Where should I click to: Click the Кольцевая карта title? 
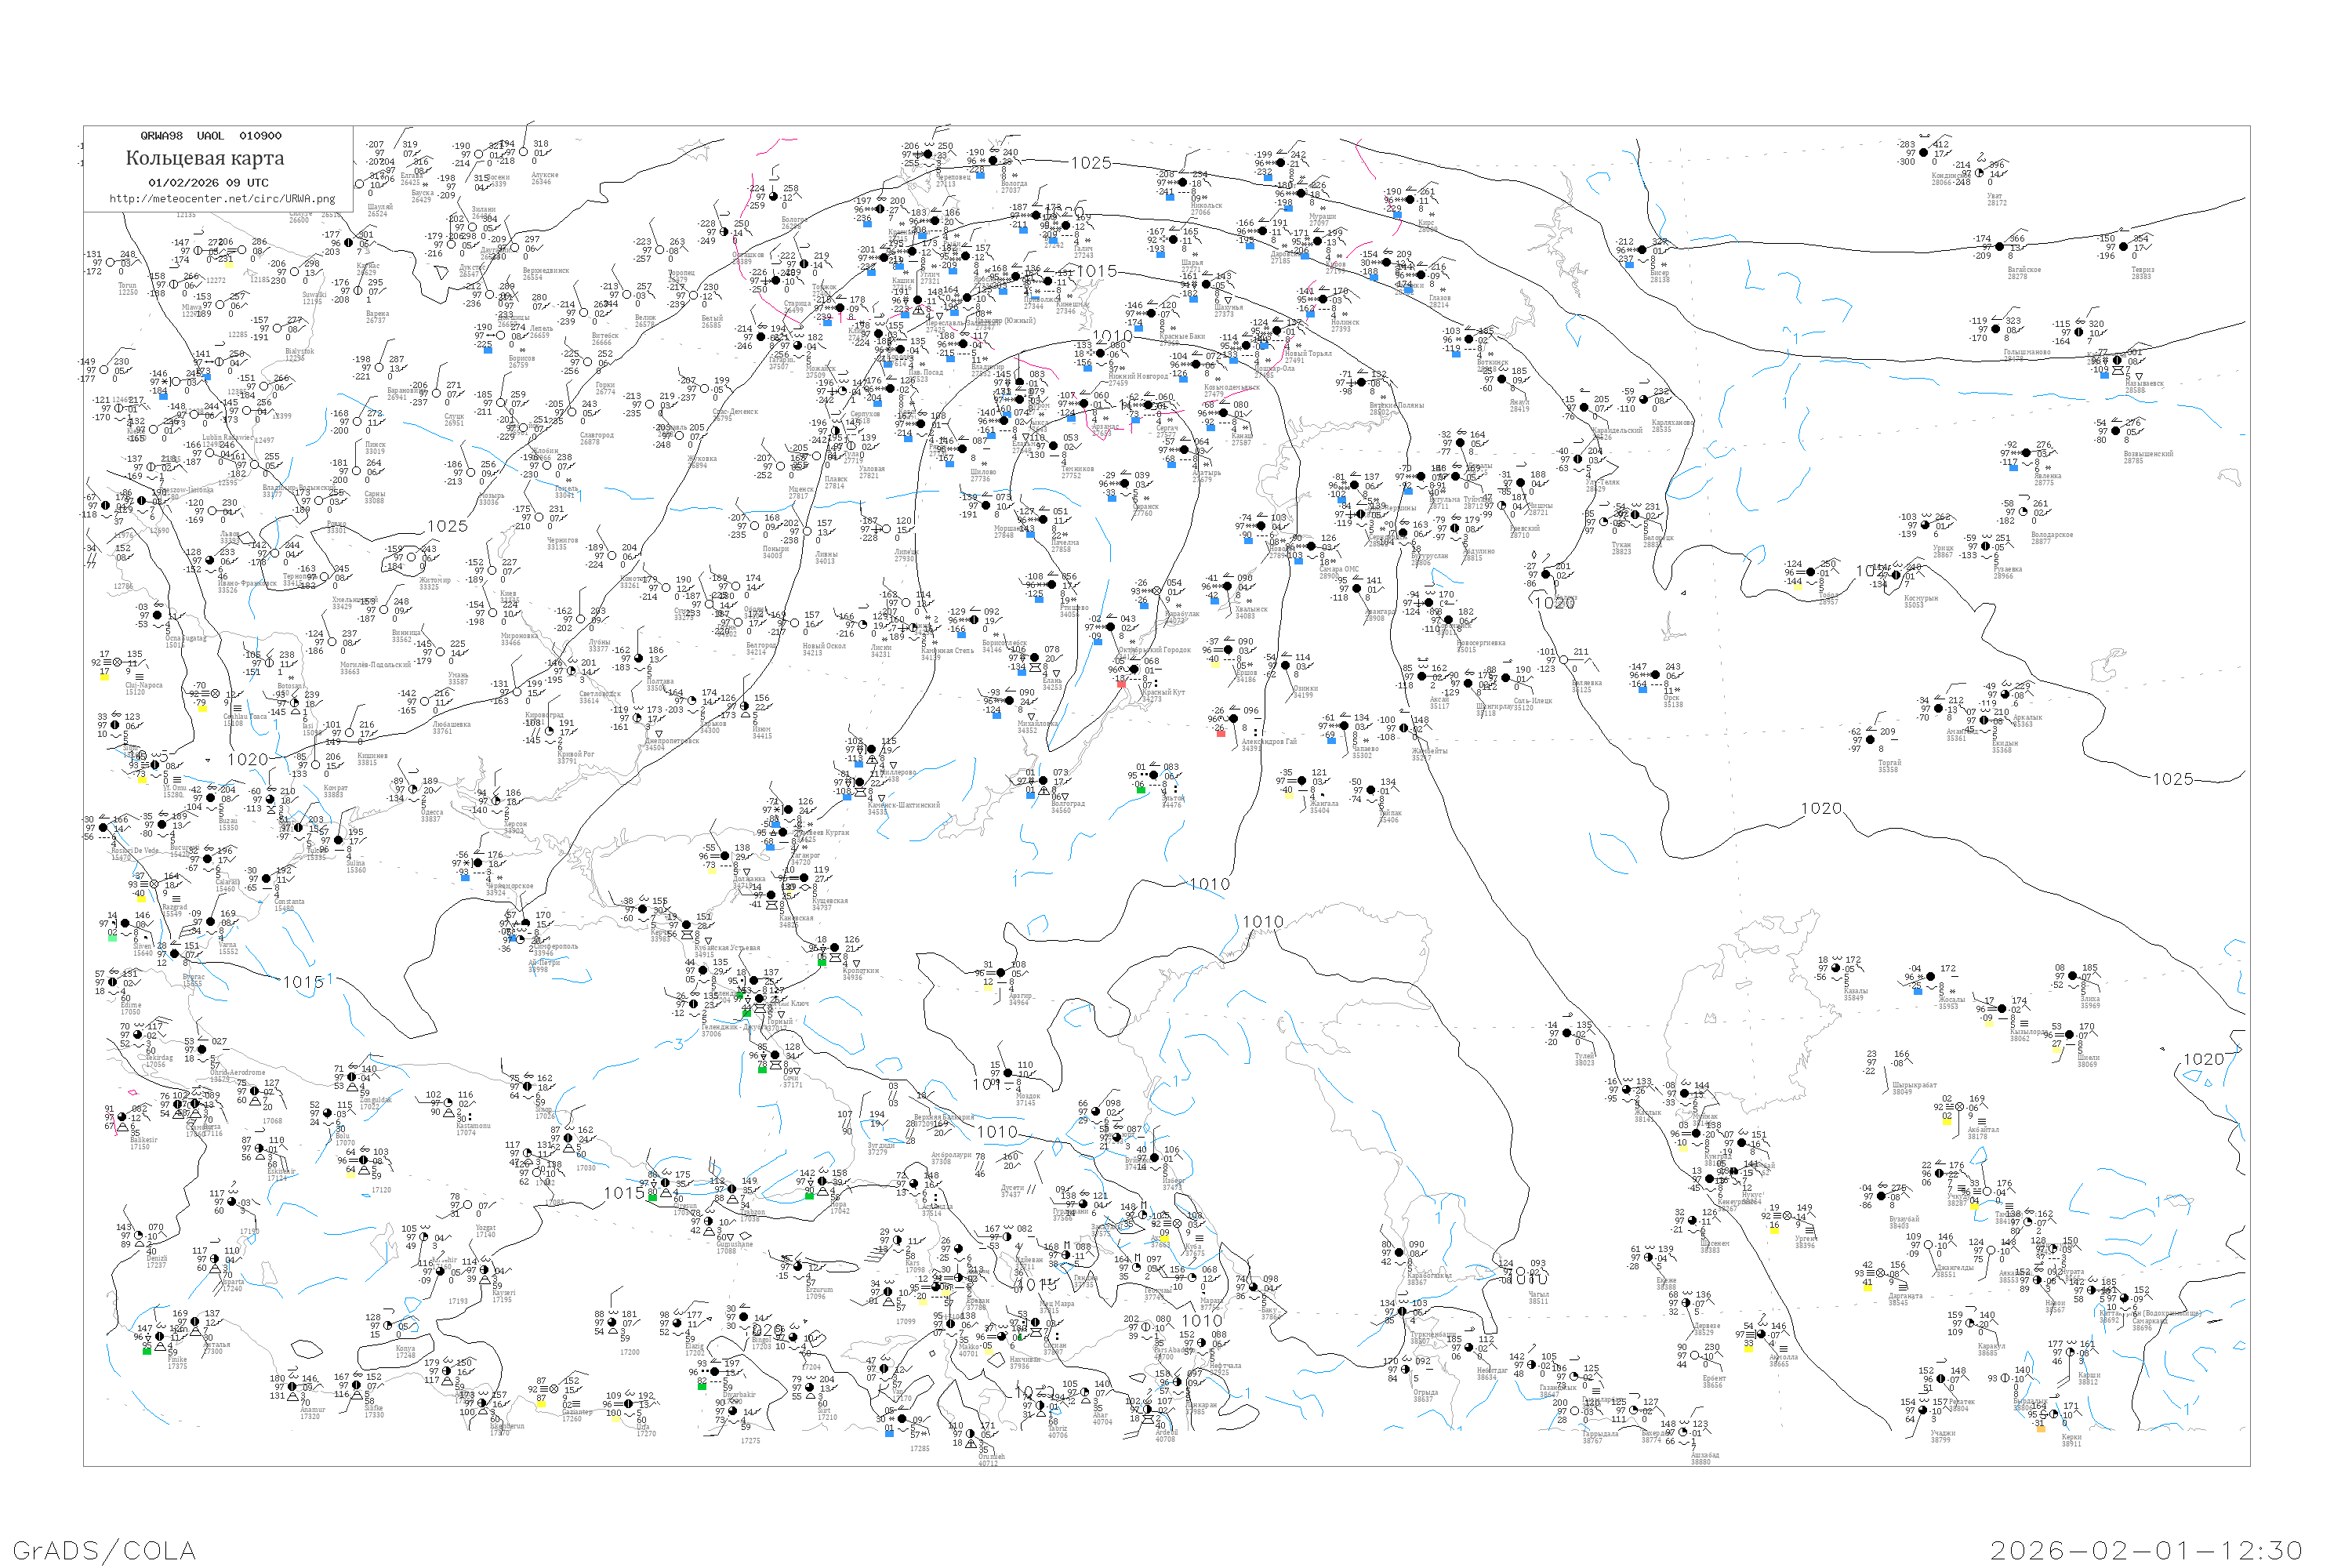[205, 158]
